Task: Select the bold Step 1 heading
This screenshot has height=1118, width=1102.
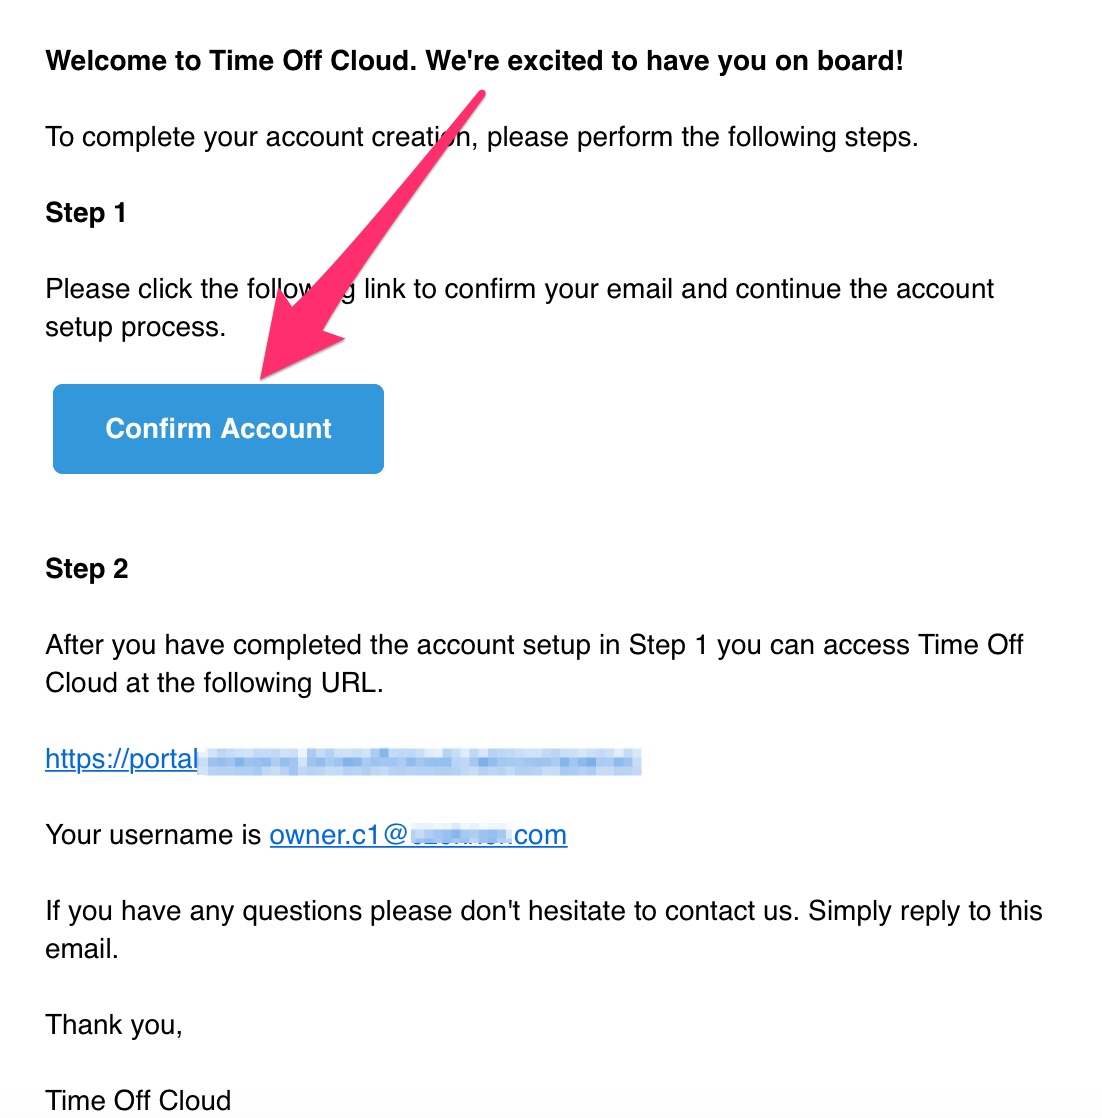Action: pyautogui.click(x=86, y=213)
